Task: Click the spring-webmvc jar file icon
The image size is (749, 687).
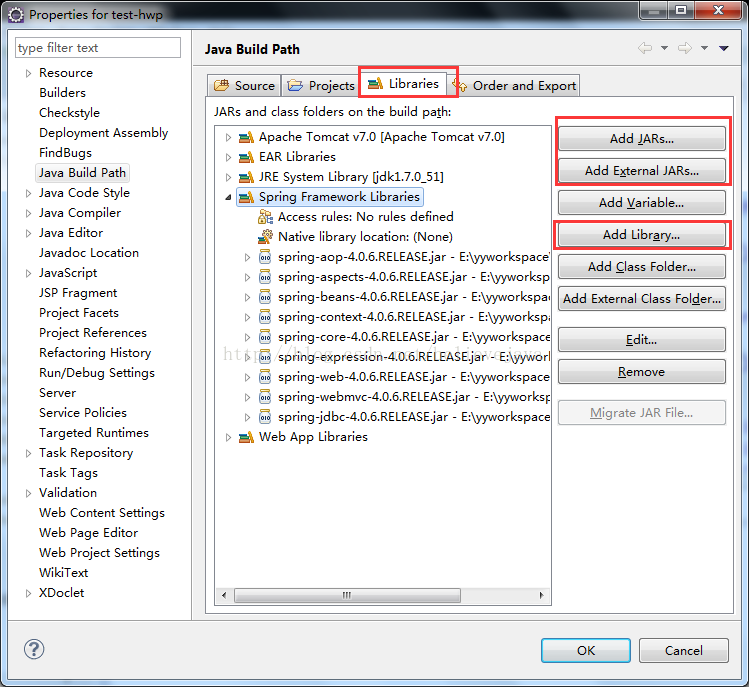Action: [265, 397]
